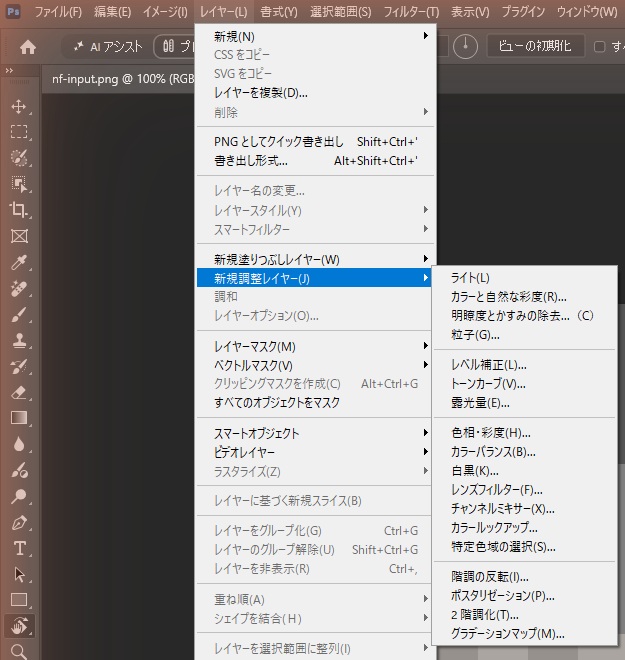Click the AI アシスト button
The image size is (625, 660).
[x=107, y=46]
